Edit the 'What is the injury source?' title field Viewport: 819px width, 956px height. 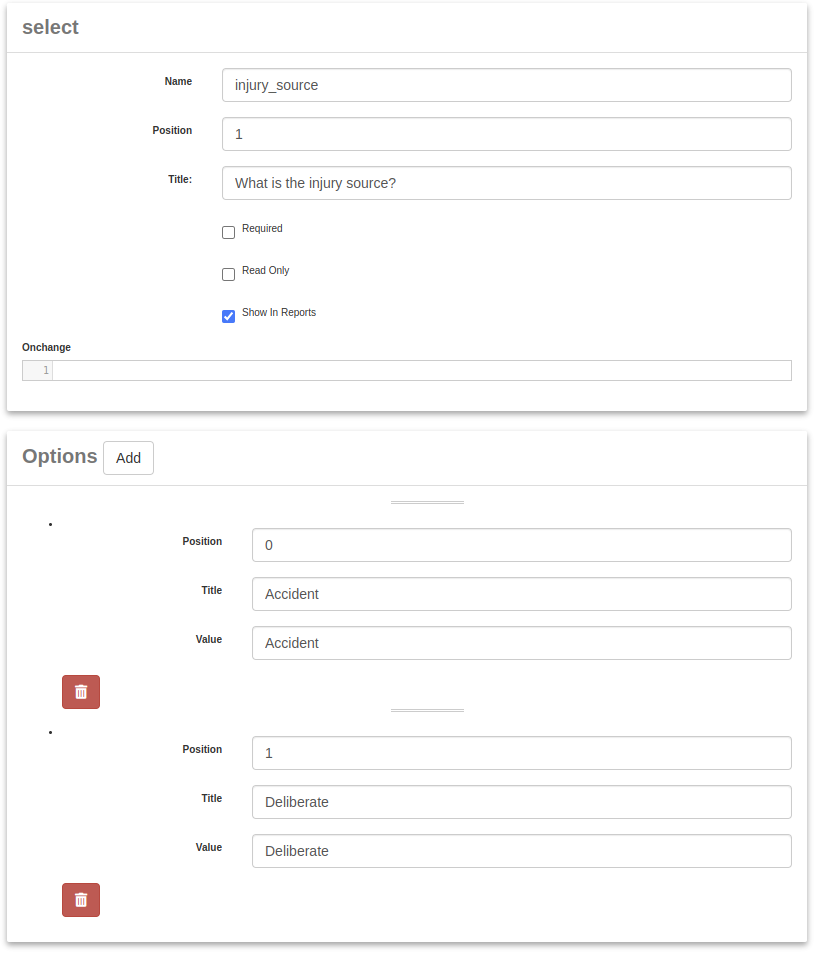click(x=506, y=183)
